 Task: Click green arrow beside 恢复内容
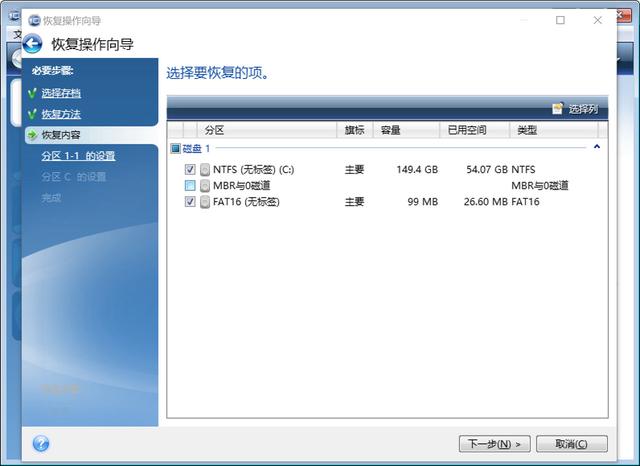(x=32, y=135)
